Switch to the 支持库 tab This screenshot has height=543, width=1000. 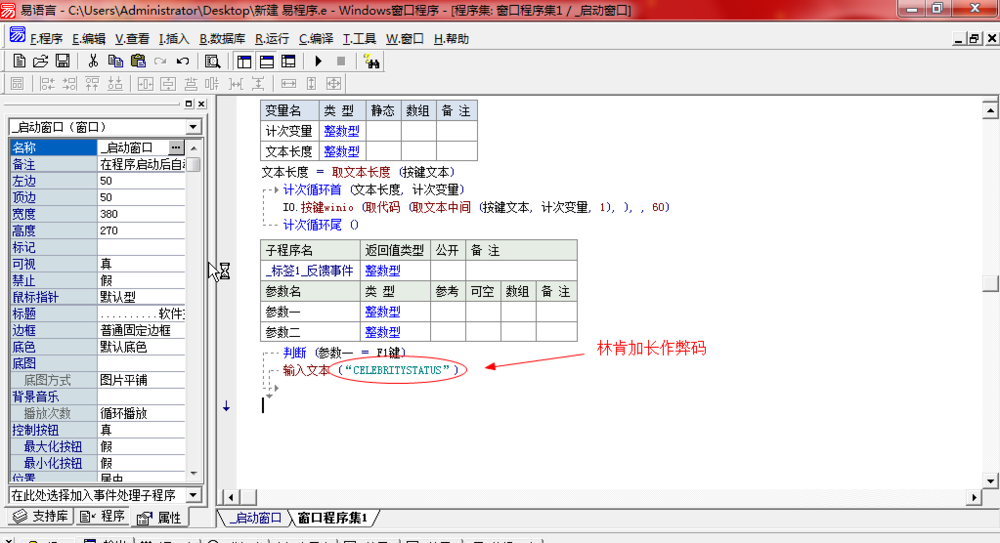click(40, 517)
